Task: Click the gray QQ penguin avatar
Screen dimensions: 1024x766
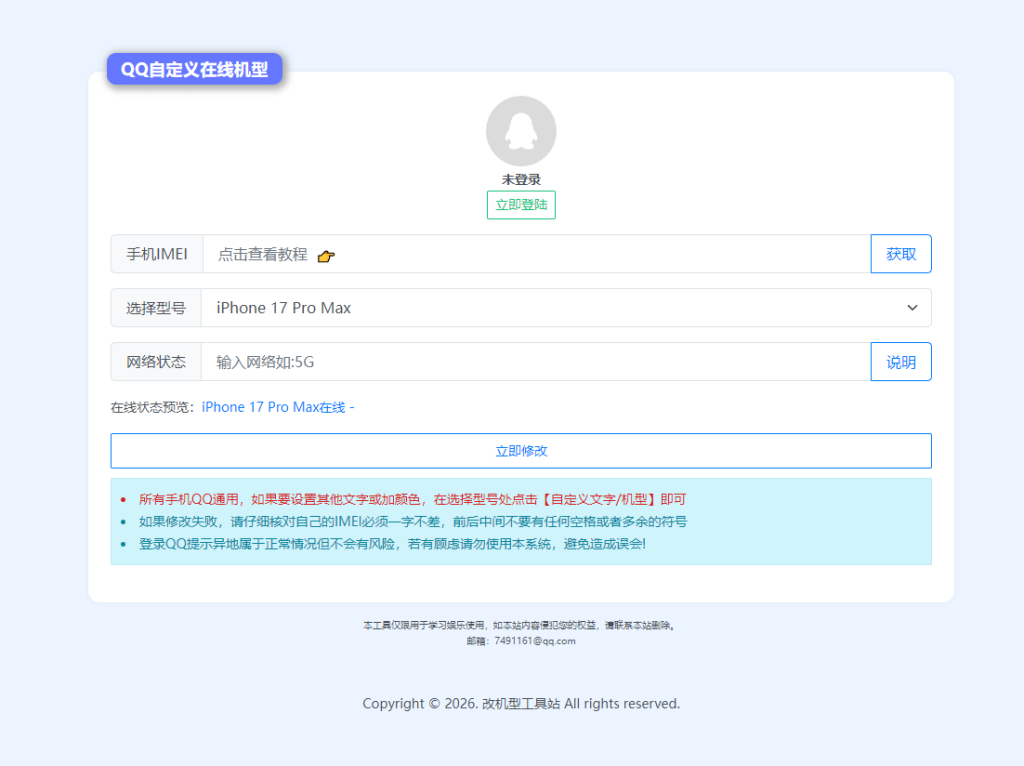Action: pyautogui.click(x=520, y=131)
